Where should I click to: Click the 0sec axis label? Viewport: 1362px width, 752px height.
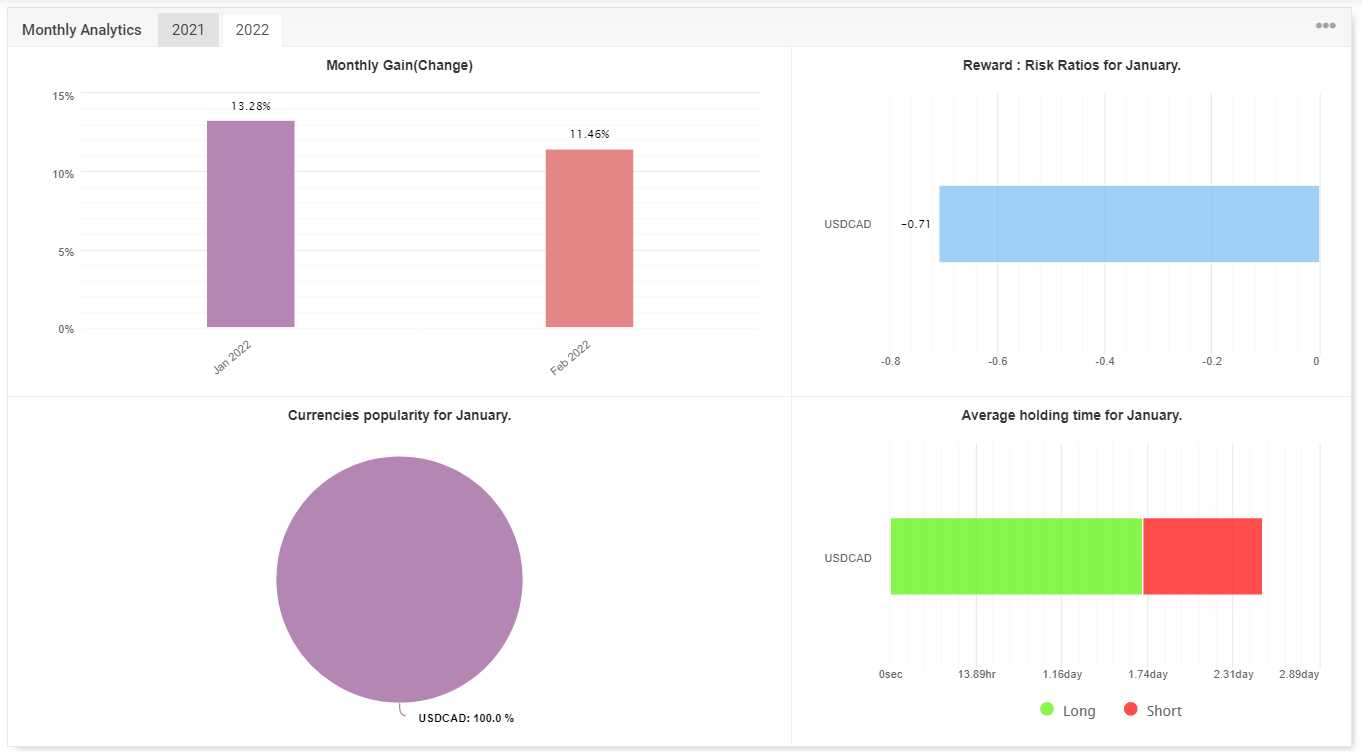pos(891,675)
